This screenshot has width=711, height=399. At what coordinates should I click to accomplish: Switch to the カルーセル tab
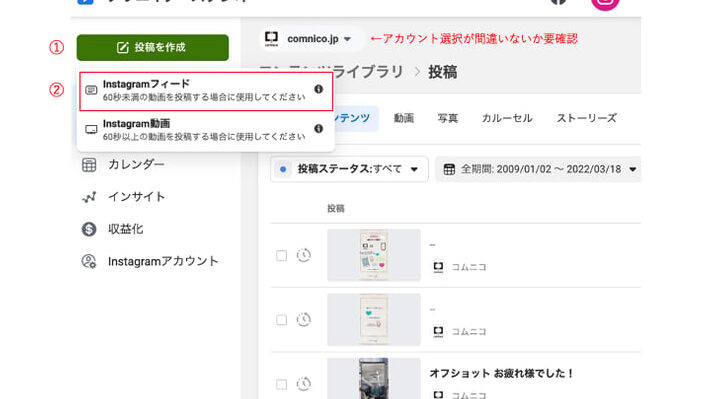tap(507, 118)
